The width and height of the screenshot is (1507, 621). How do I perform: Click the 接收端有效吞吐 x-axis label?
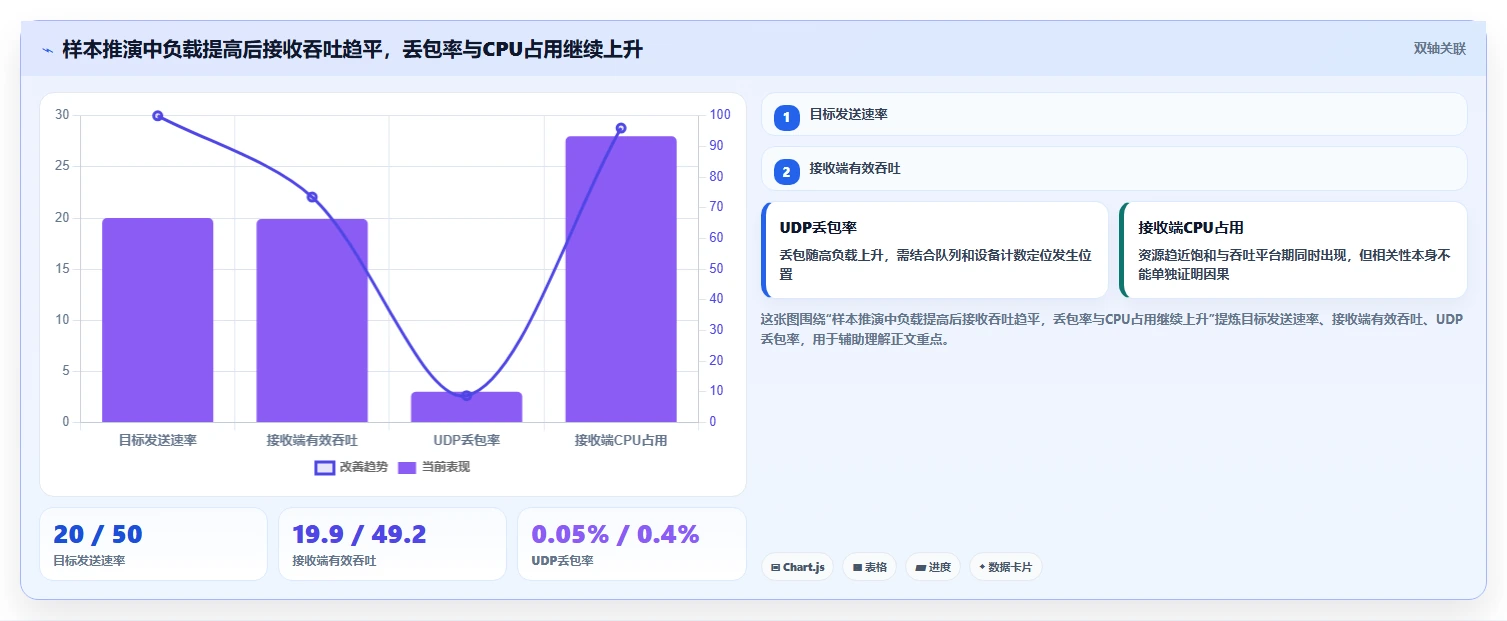[312, 440]
